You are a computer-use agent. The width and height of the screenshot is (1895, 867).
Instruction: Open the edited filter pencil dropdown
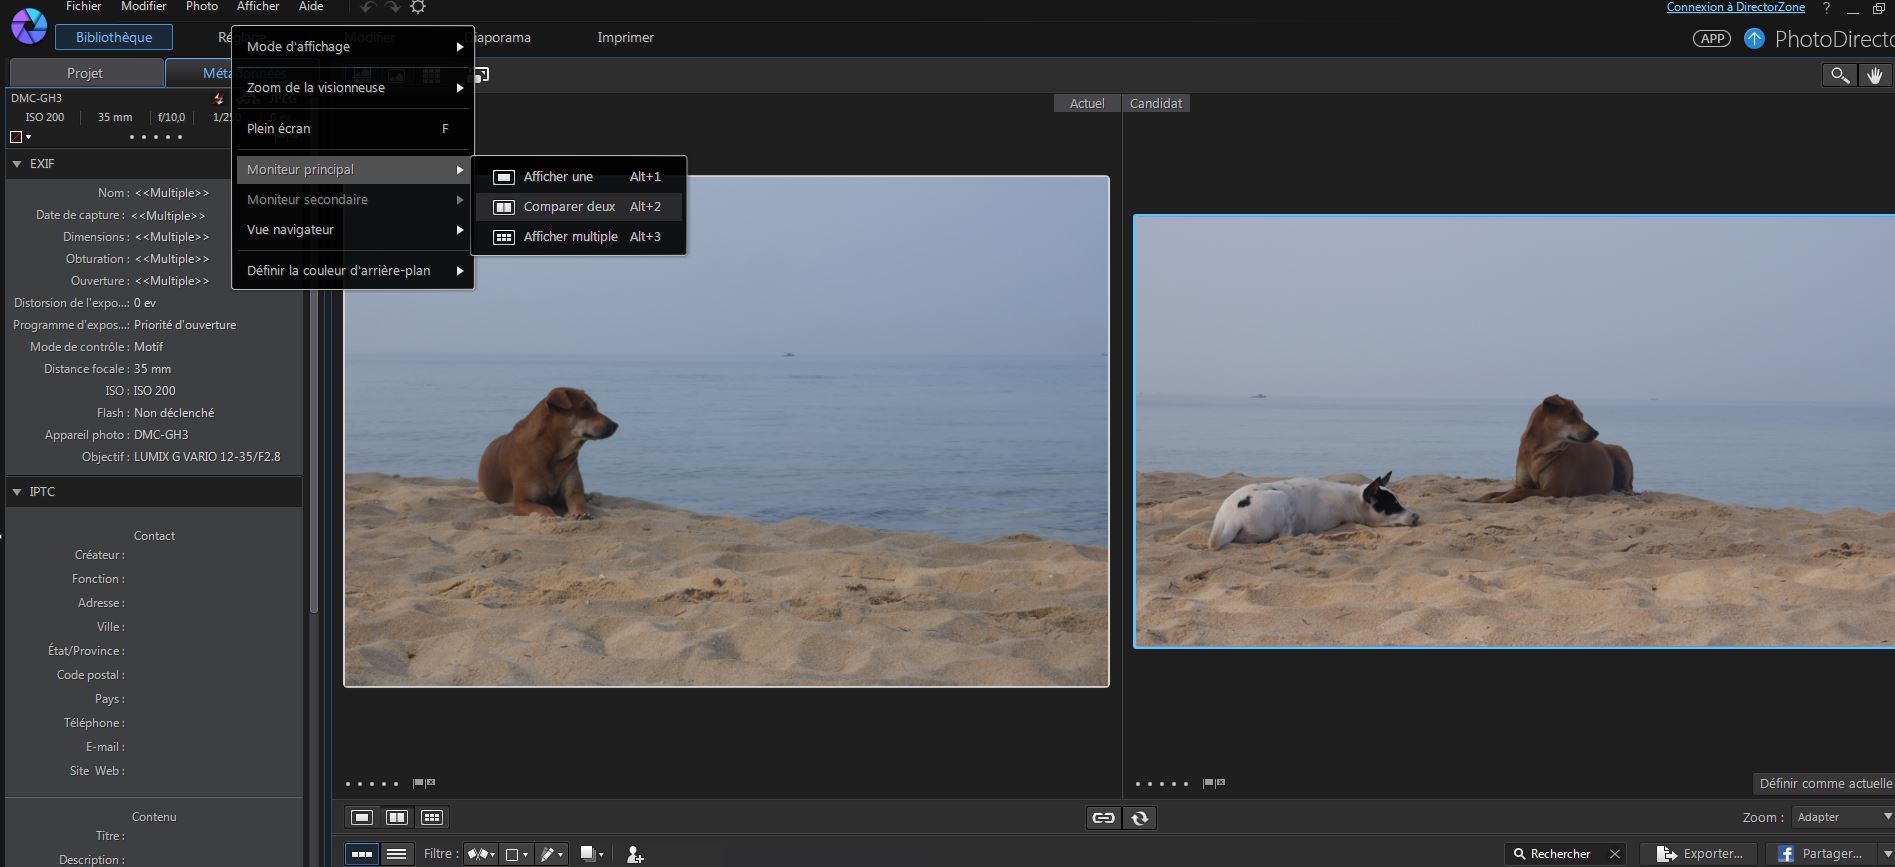pyautogui.click(x=551, y=854)
